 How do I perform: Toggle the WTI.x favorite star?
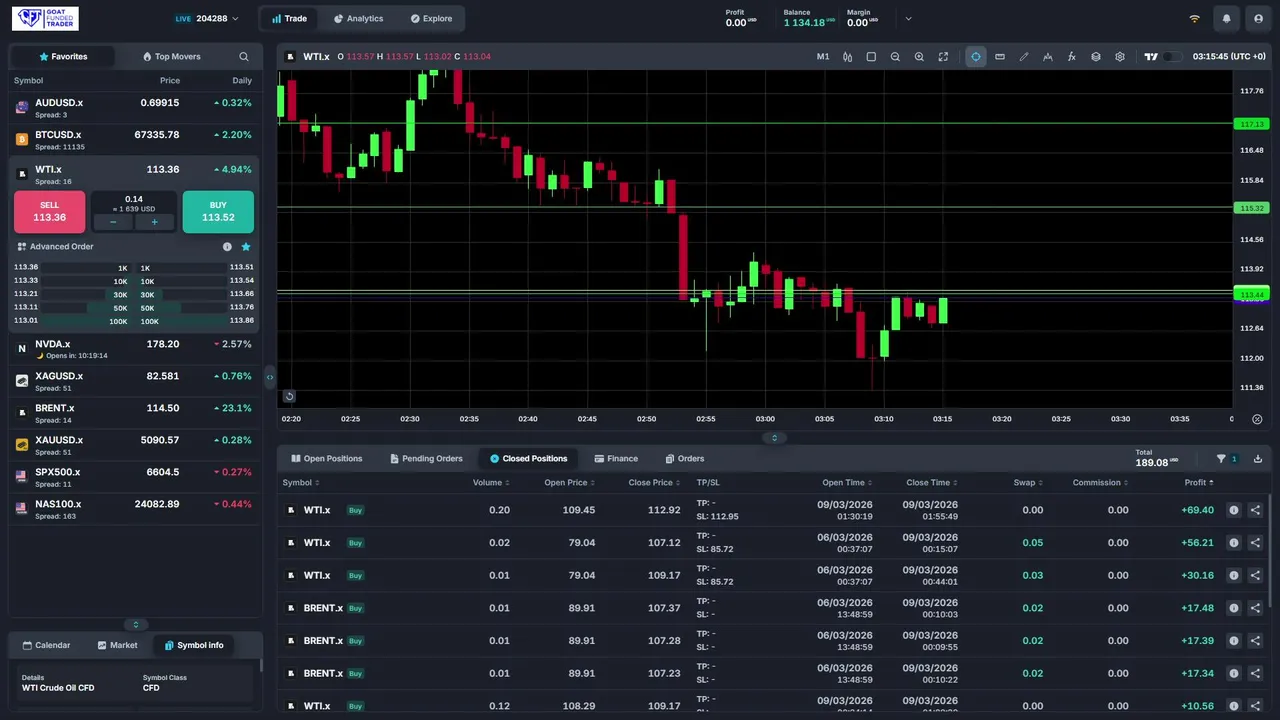(x=246, y=247)
